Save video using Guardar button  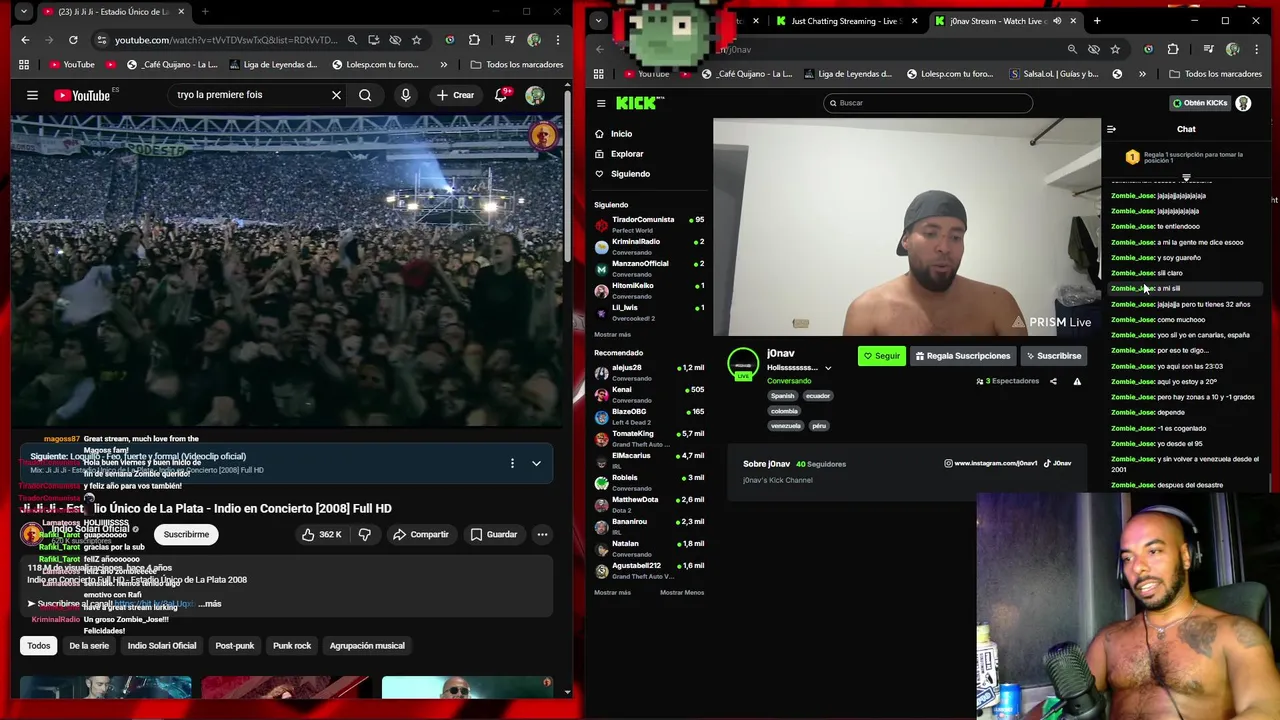coord(494,534)
